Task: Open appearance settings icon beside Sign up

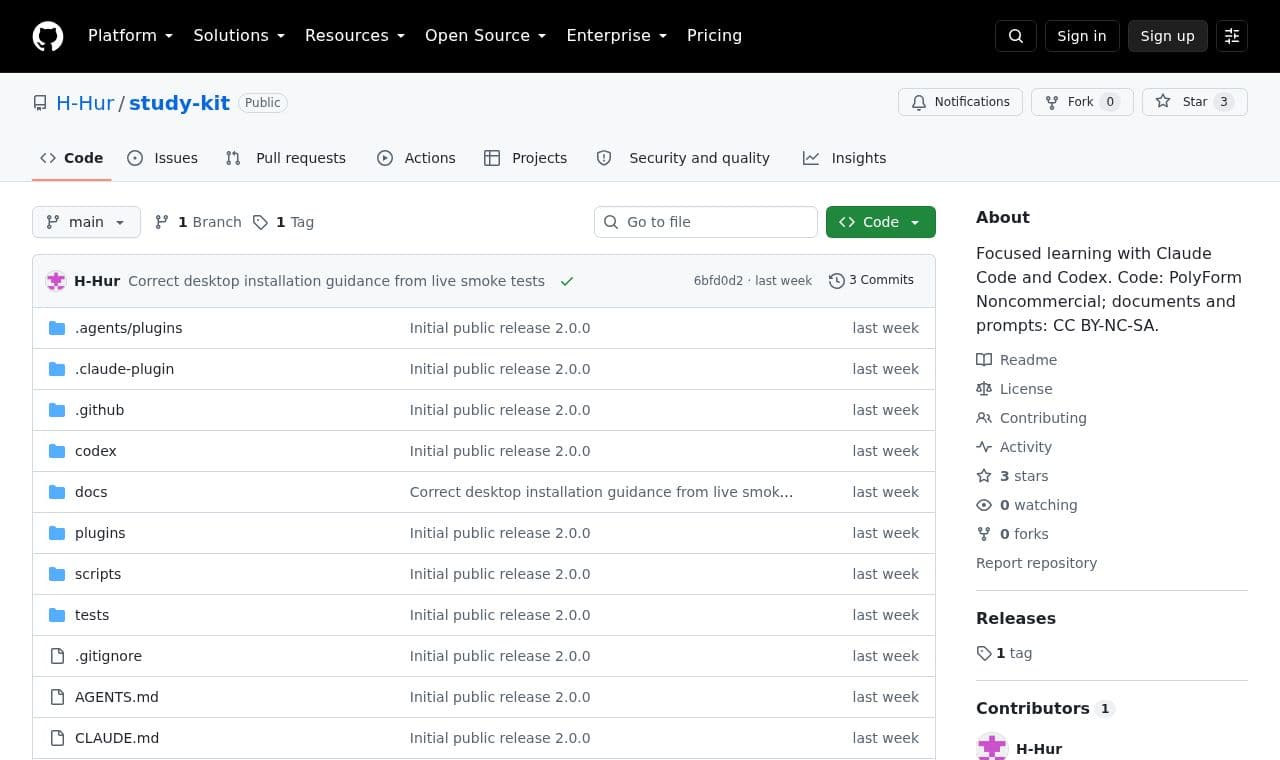Action: coord(1232,36)
